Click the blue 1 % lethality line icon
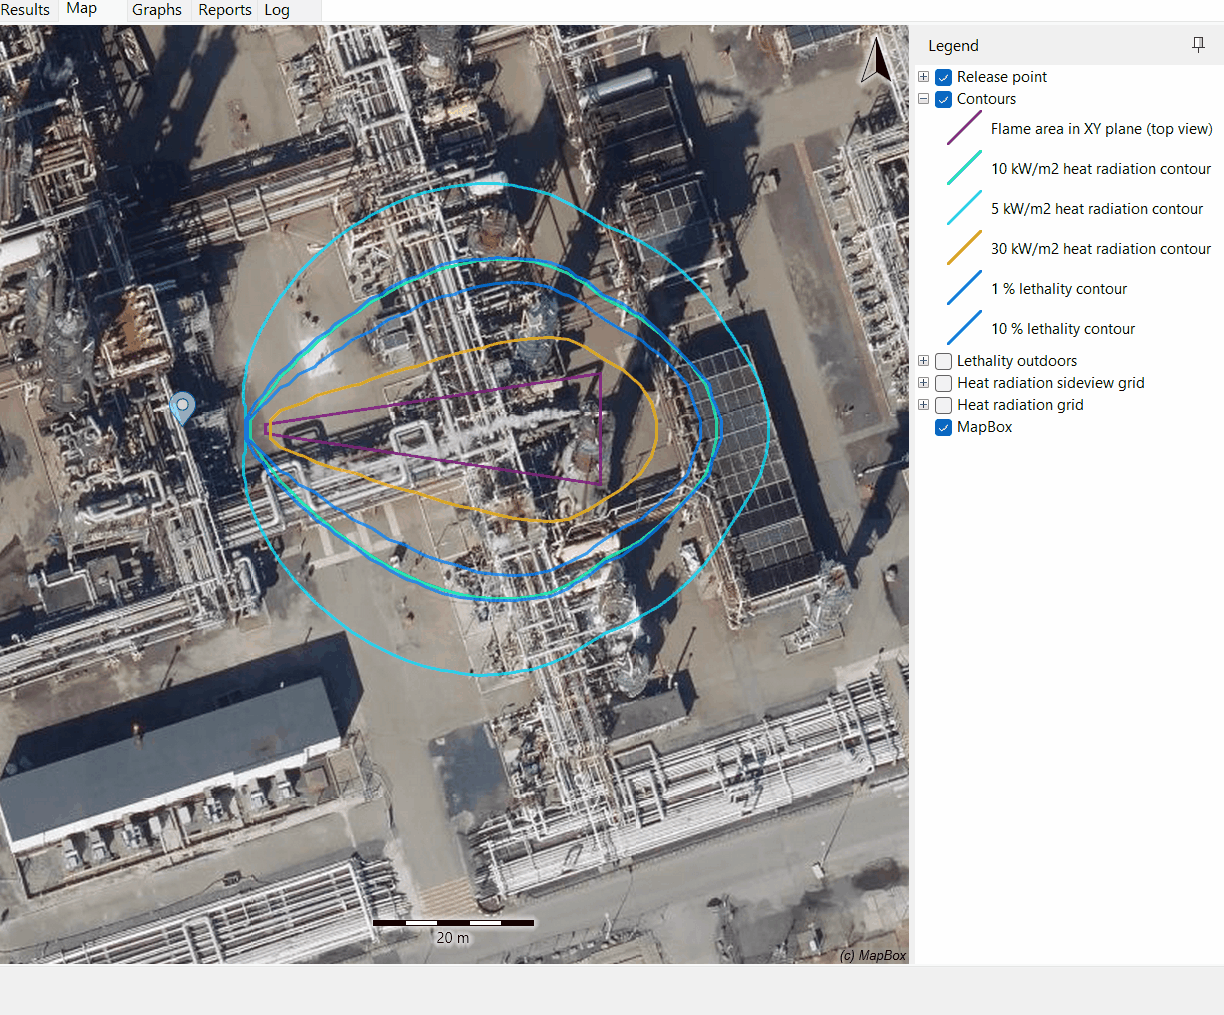Image resolution: width=1224 pixels, height=1015 pixels. (x=964, y=288)
